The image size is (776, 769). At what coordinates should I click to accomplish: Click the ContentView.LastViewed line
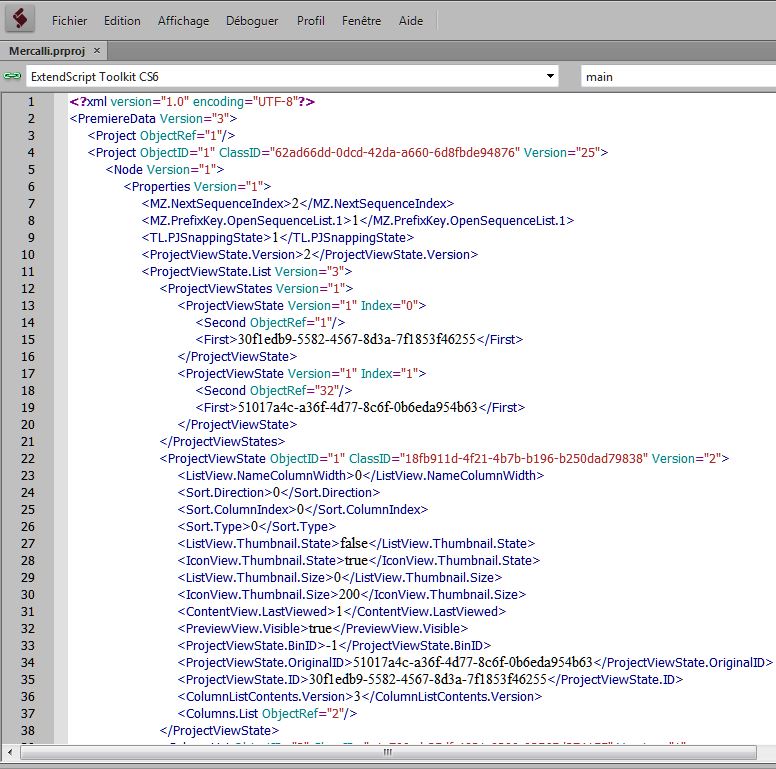[342, 612]
